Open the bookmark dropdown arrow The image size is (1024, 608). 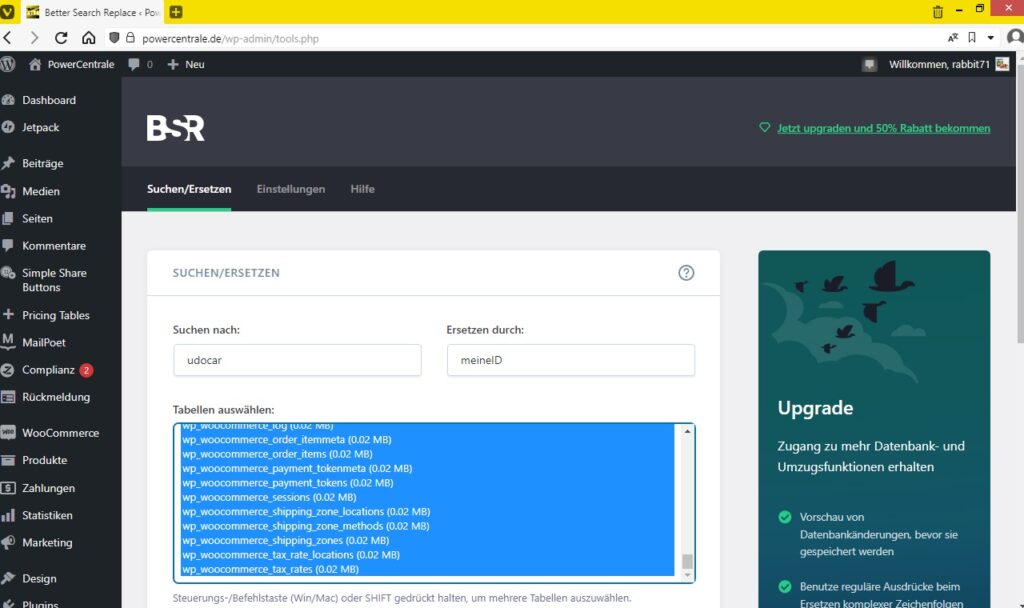tap(991, 38)
